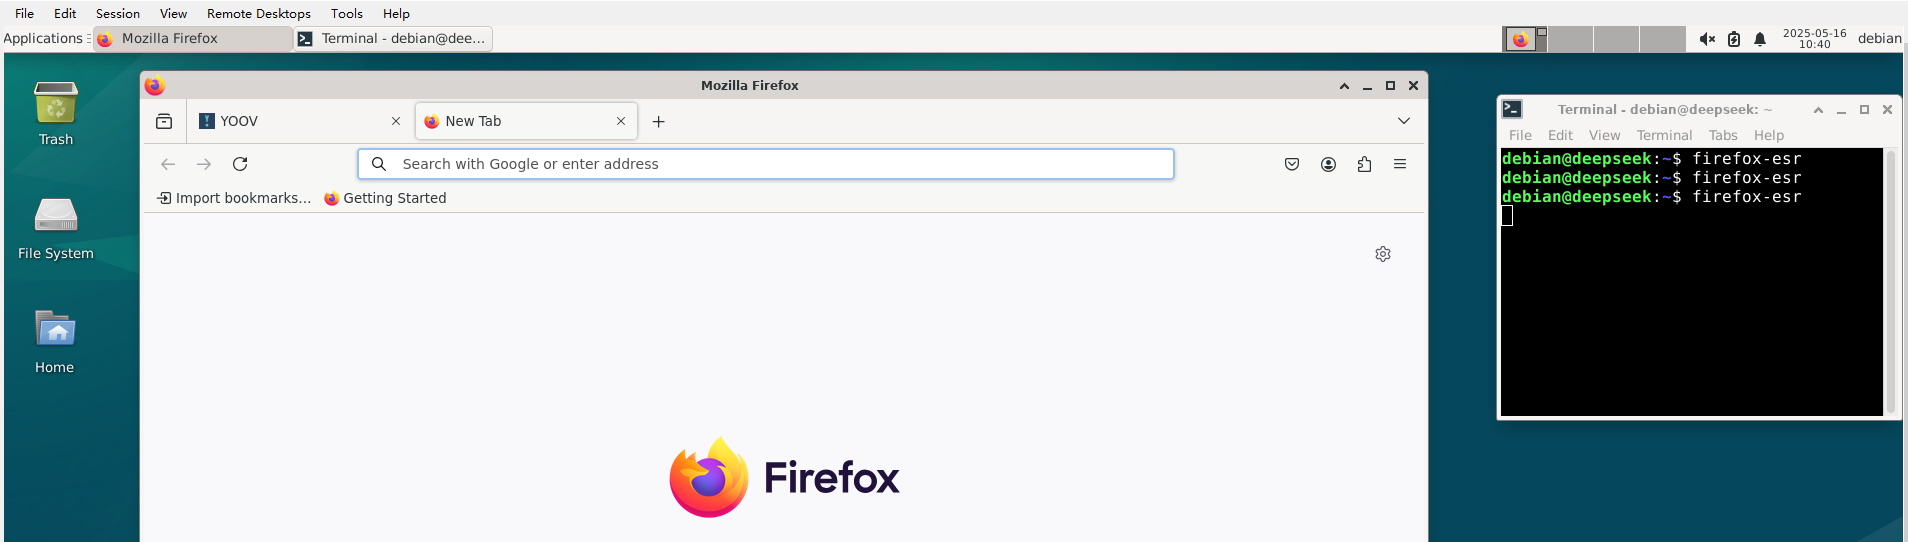Select first workspace in the switcher

coord(1525,39)
